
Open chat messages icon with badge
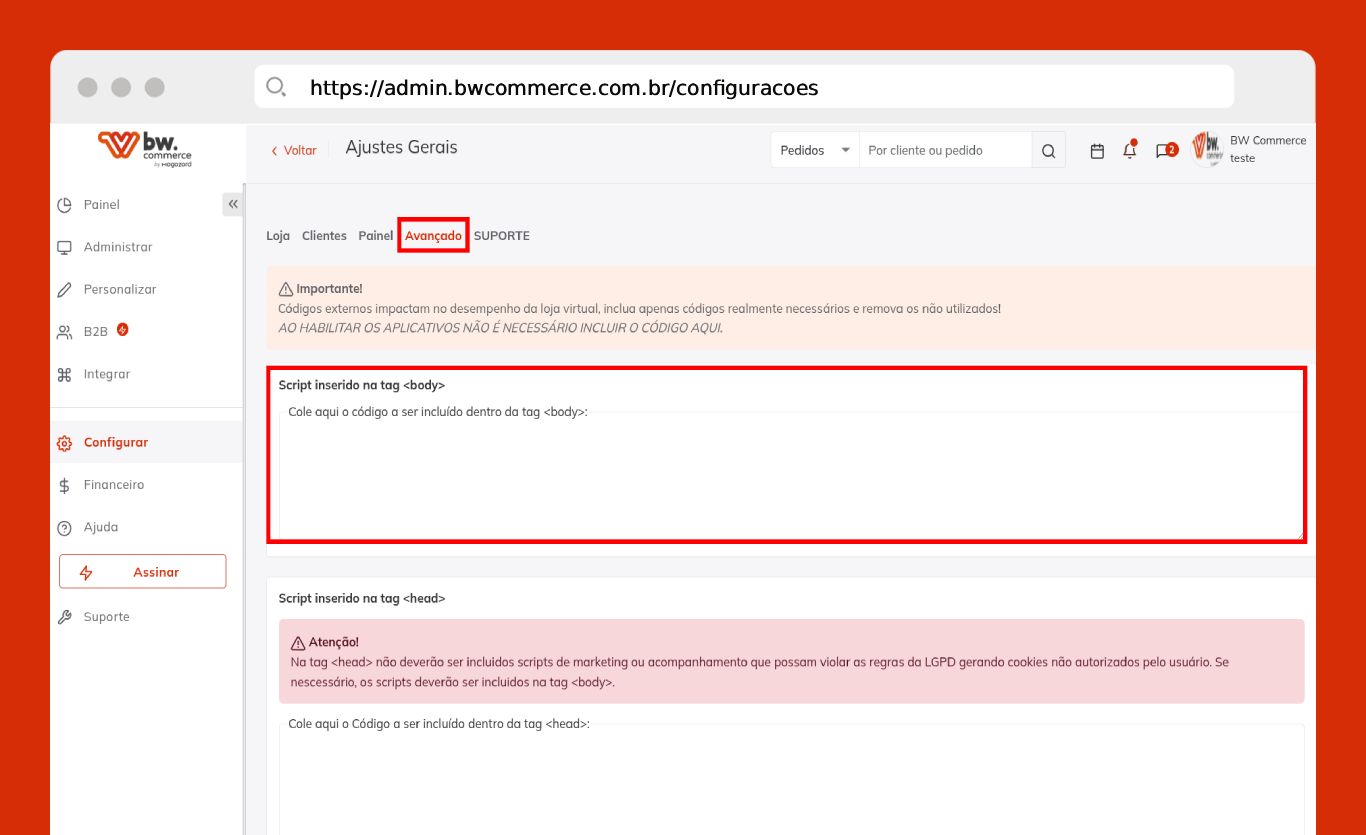[x=1164, y=151]
